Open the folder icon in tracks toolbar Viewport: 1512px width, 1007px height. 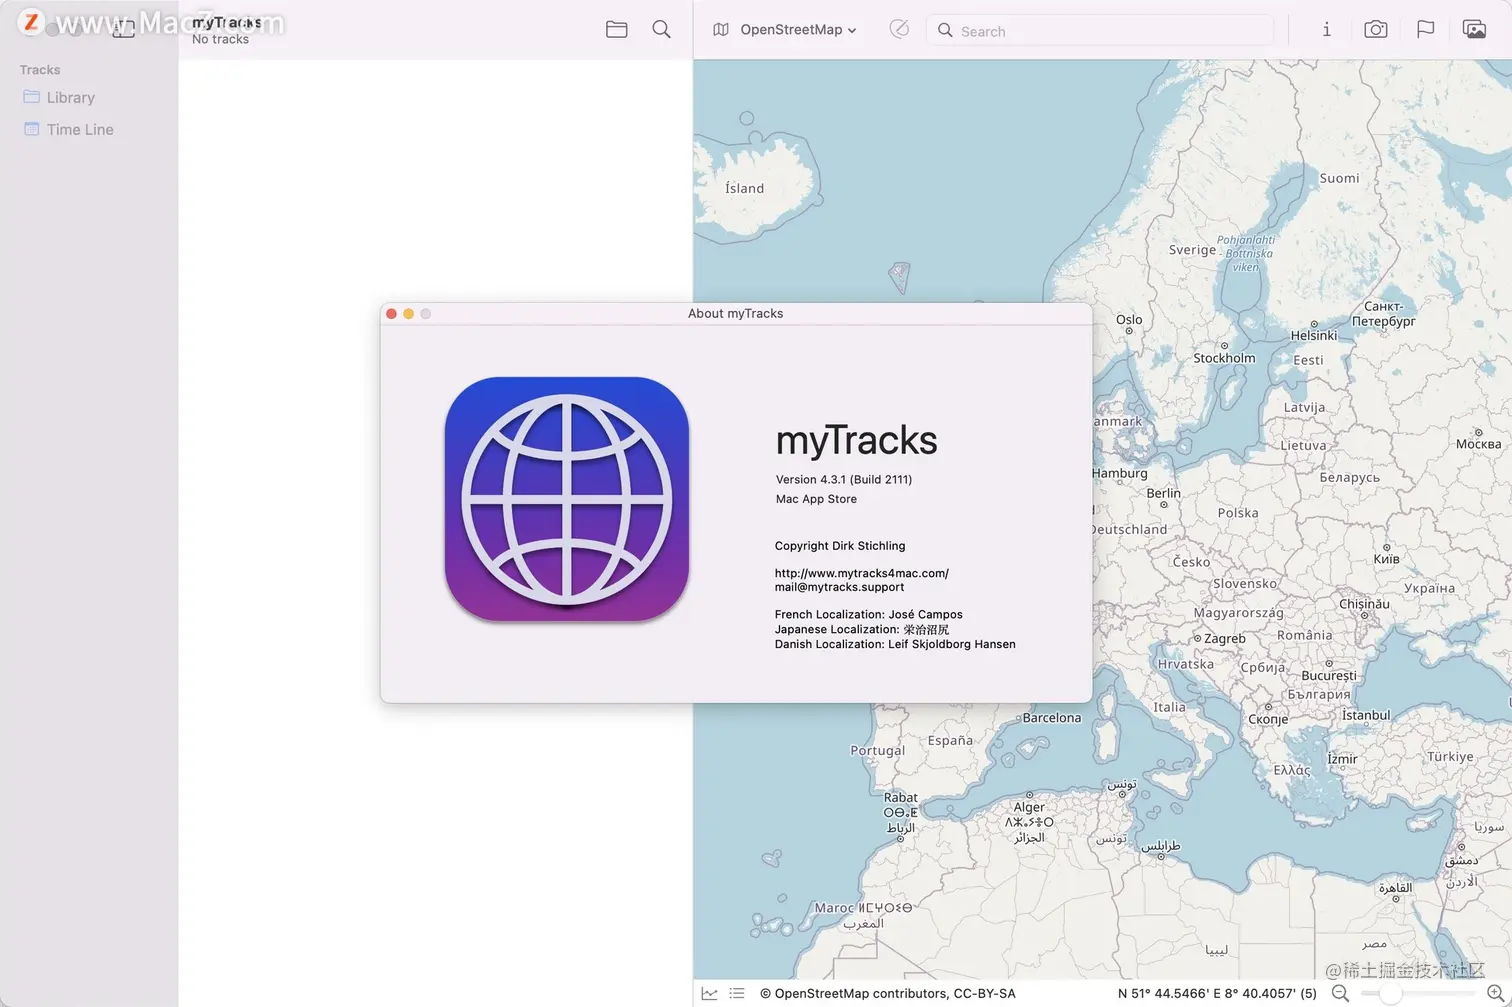coord(617,30)
